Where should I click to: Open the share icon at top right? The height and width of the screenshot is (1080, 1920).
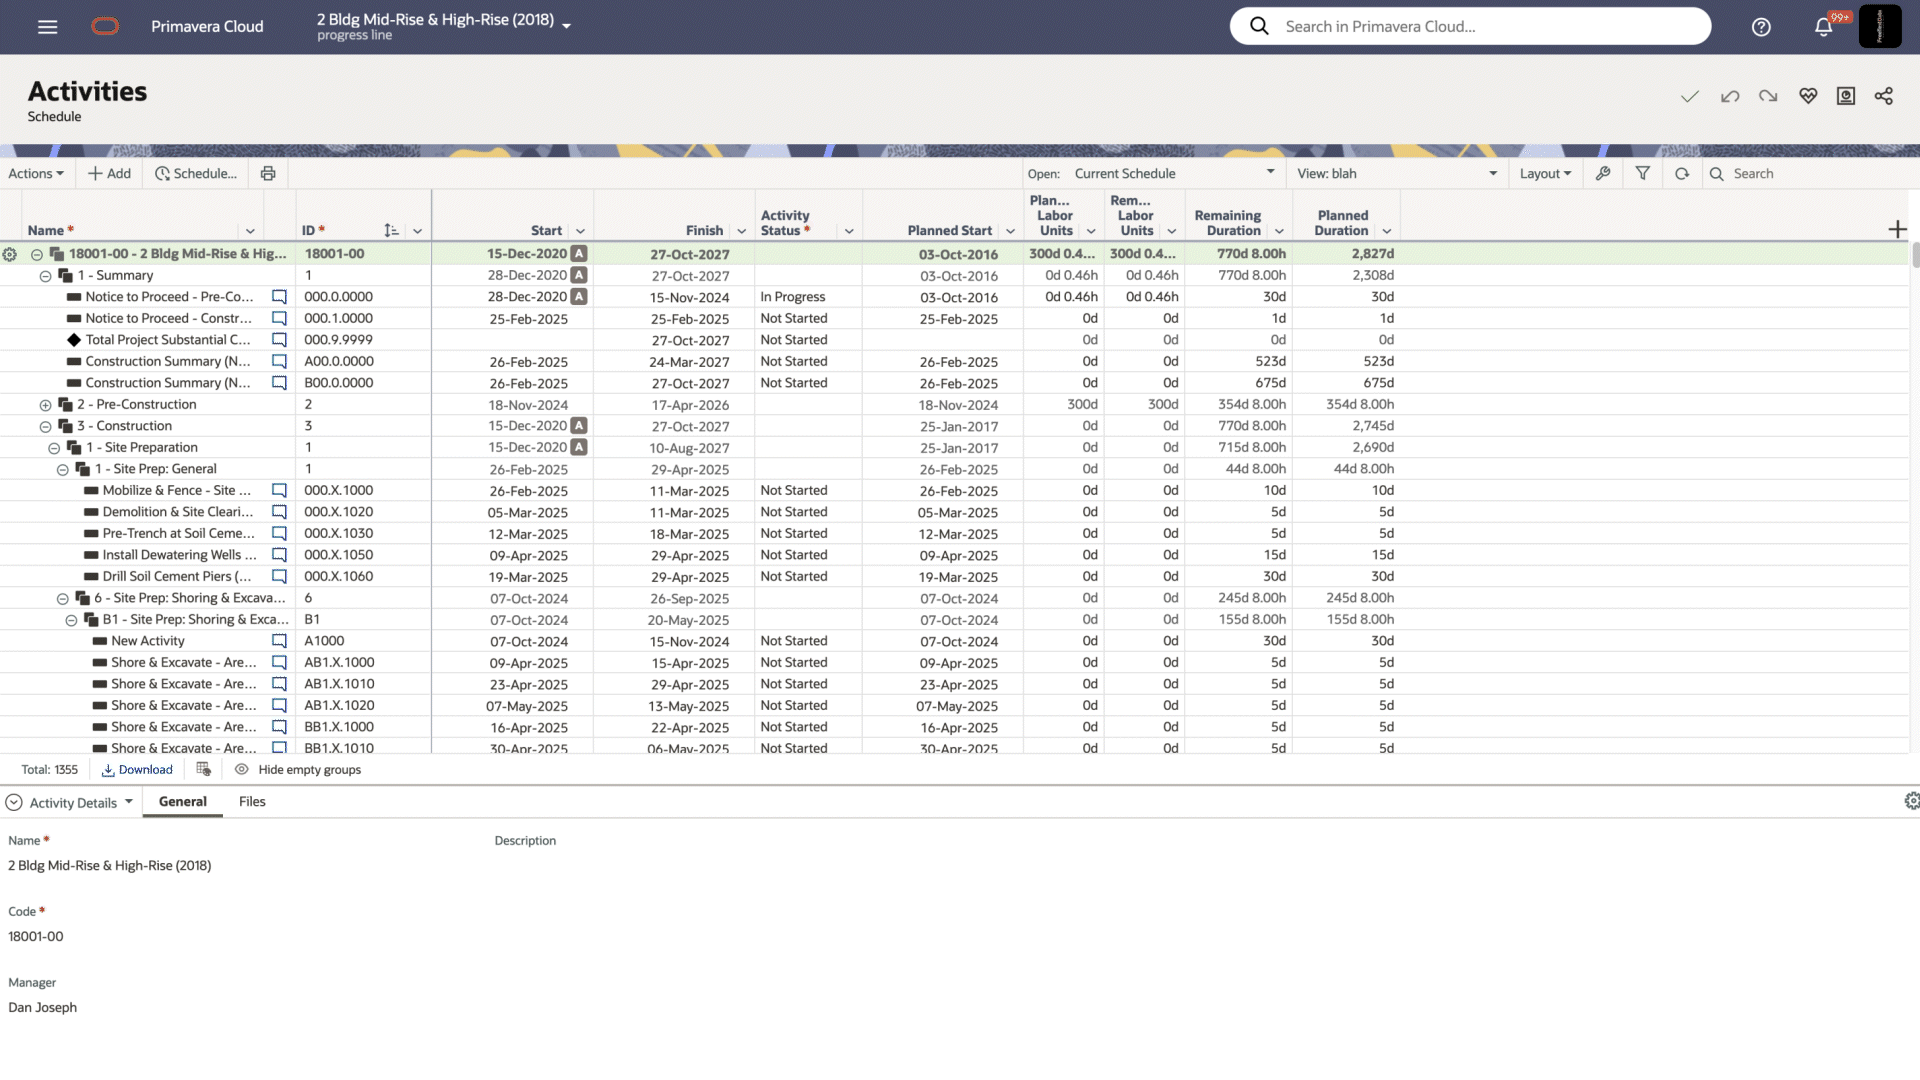coord(1884,96)
